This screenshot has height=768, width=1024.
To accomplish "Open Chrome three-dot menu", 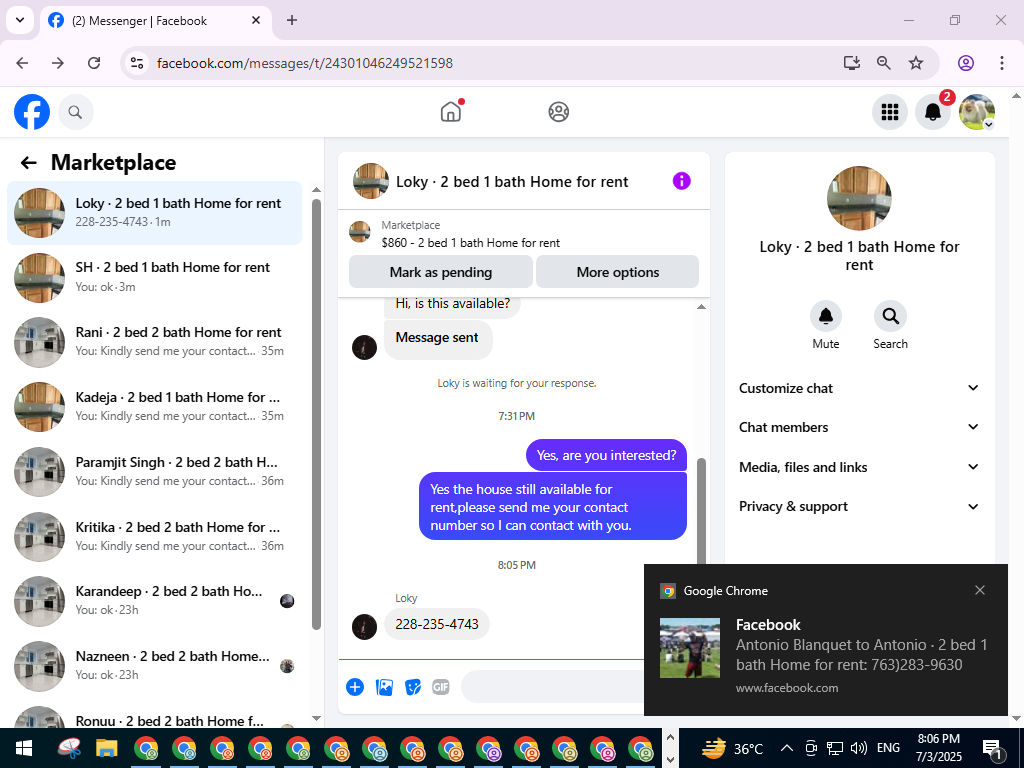I will (x=1002, y=63).
